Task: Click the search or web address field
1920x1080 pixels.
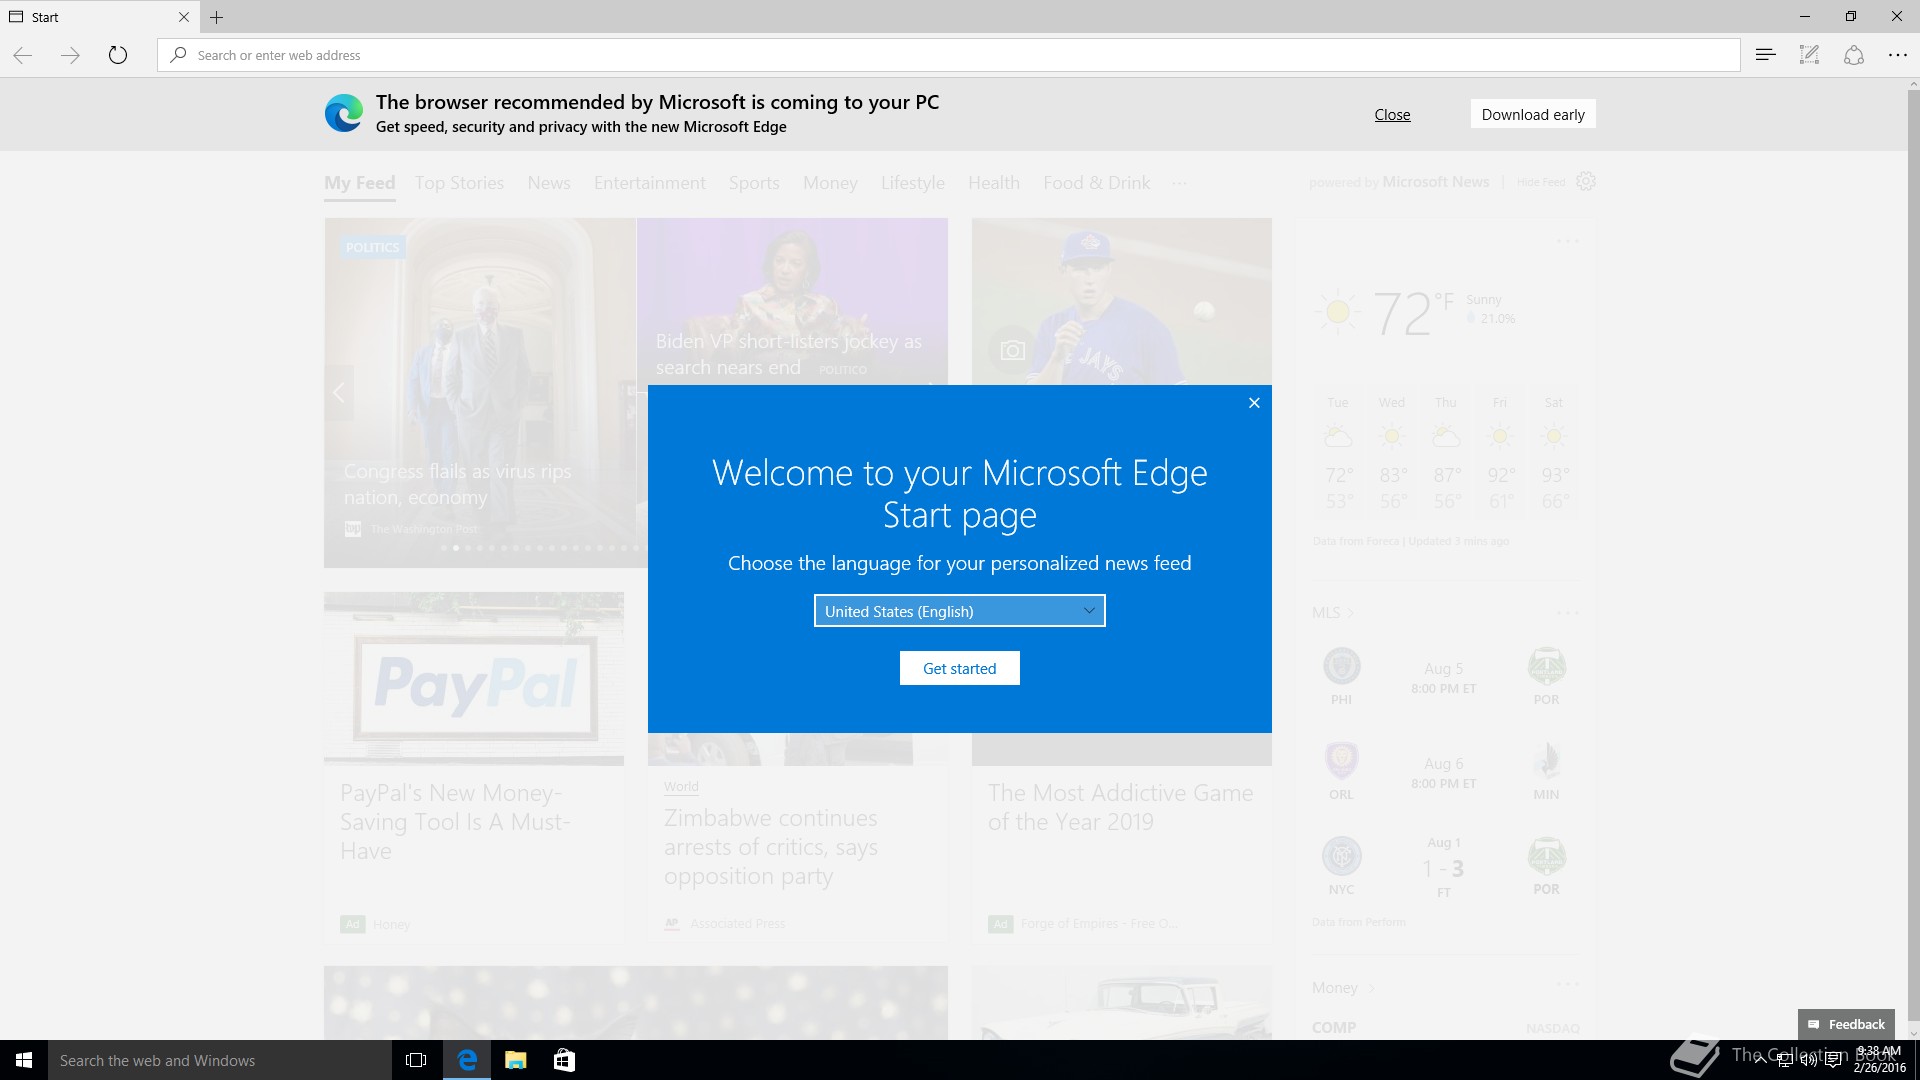Action: (948, 55)
